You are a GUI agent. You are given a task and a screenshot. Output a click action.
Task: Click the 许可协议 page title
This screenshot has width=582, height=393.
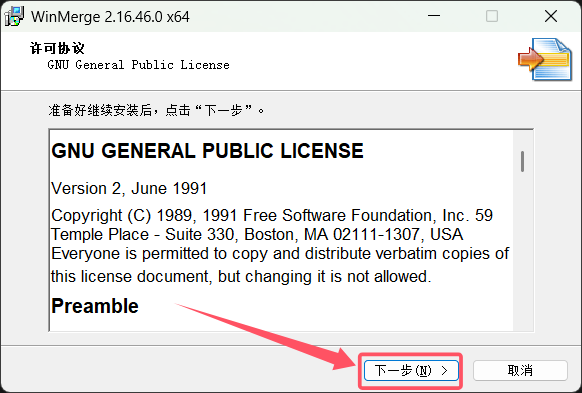[57, 48]
